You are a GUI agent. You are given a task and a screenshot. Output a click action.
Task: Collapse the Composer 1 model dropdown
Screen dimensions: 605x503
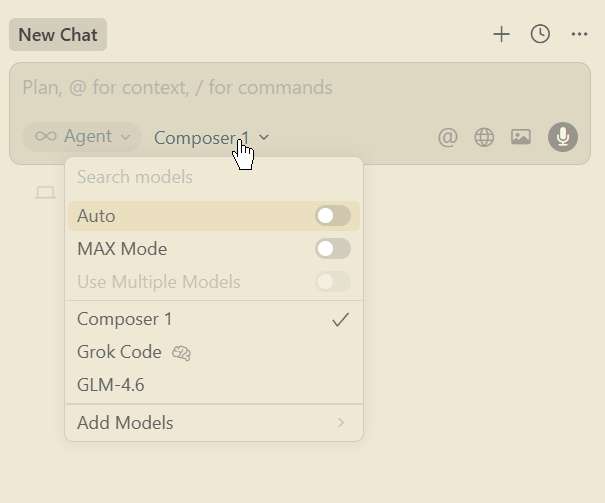(211, 137)
